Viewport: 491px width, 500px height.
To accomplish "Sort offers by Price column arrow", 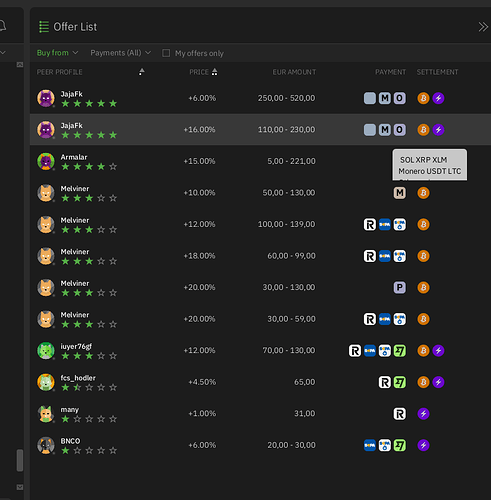I will 214,72.
